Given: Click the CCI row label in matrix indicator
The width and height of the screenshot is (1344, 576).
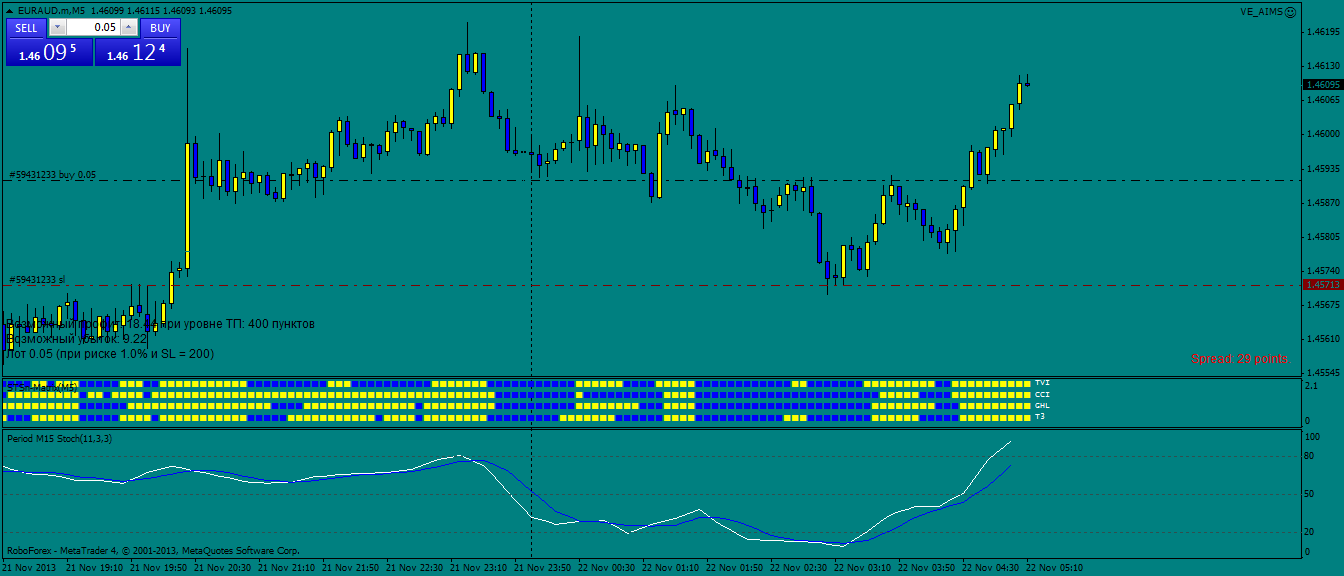Looking at the screenshot, I should (1043, 394).
